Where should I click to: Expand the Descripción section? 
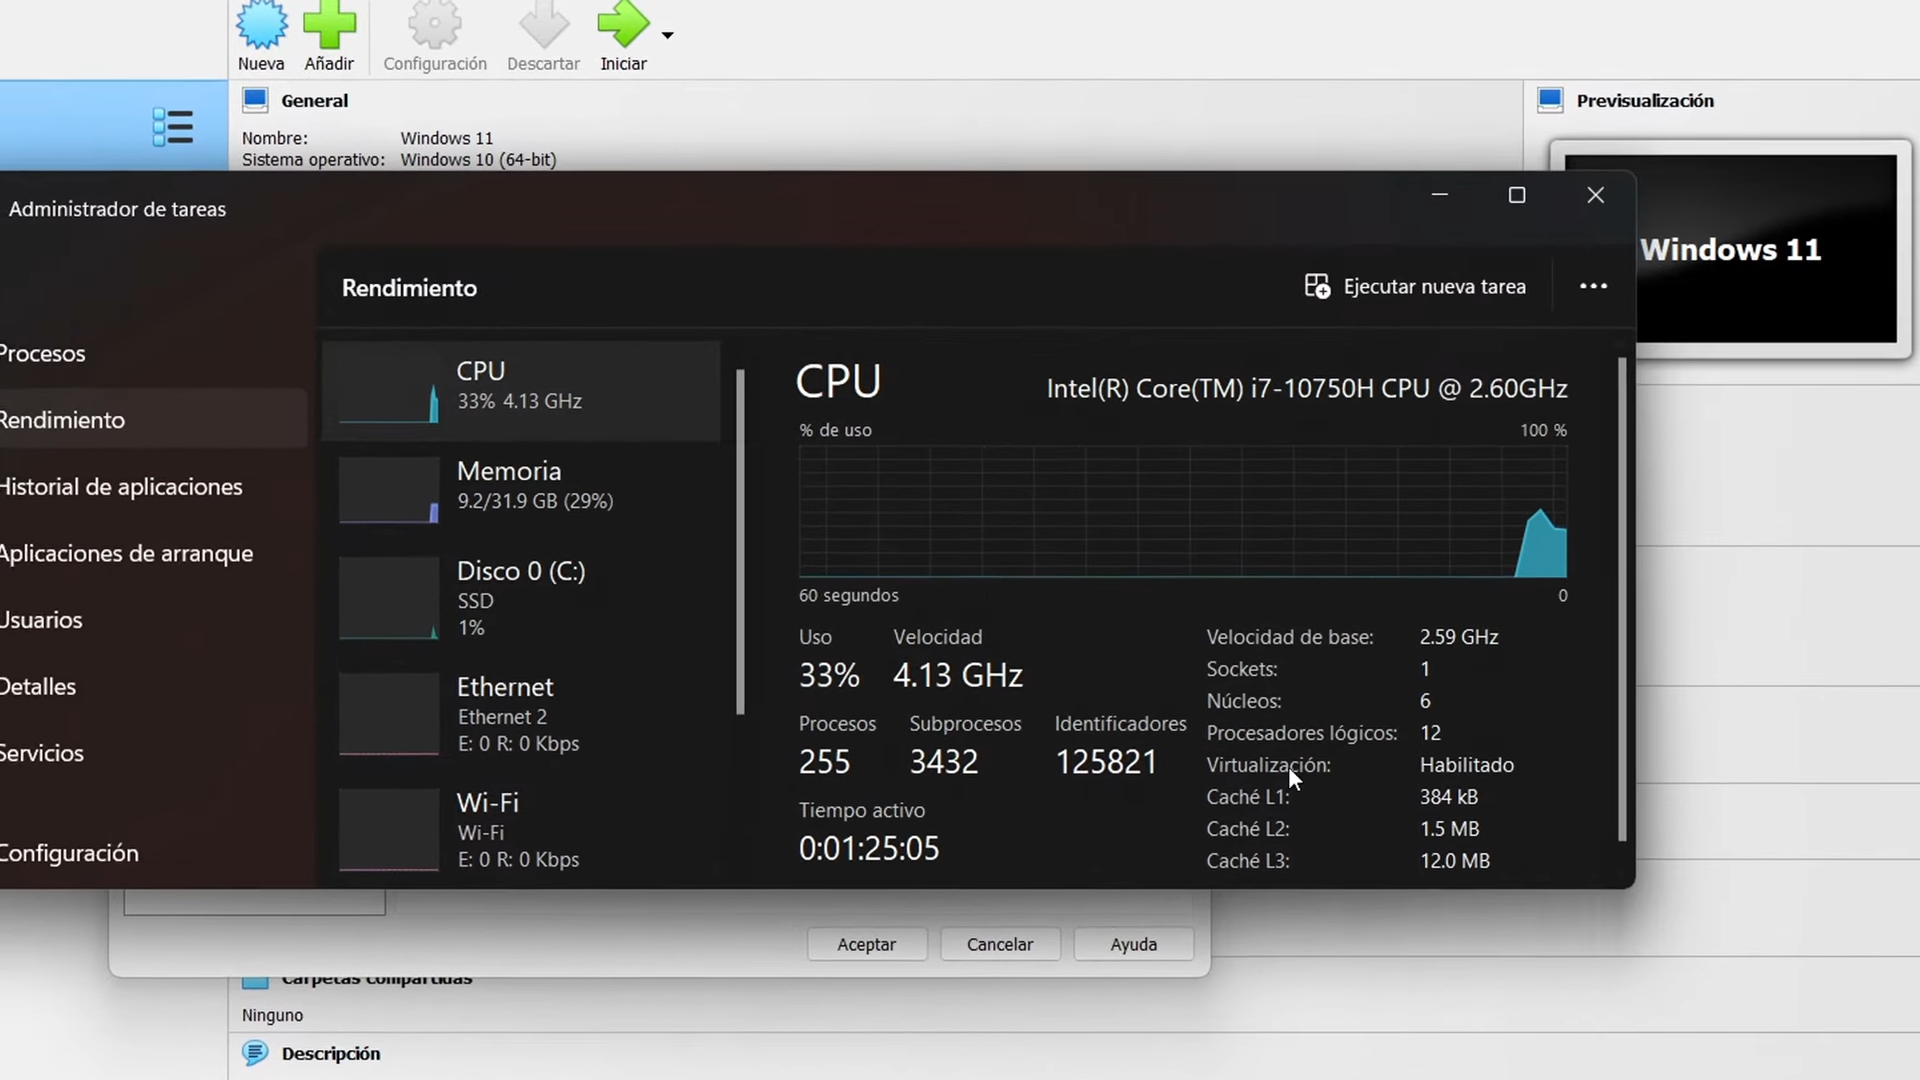[330, 1053]
